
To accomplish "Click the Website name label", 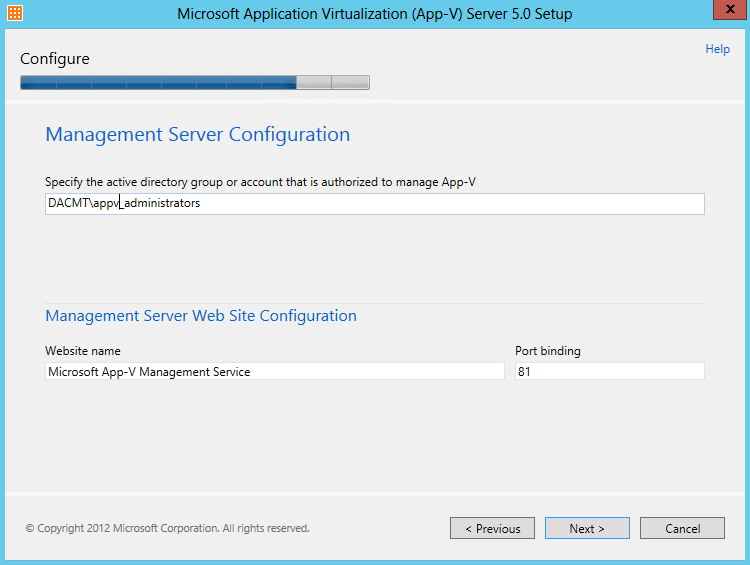I will (83, 351).
